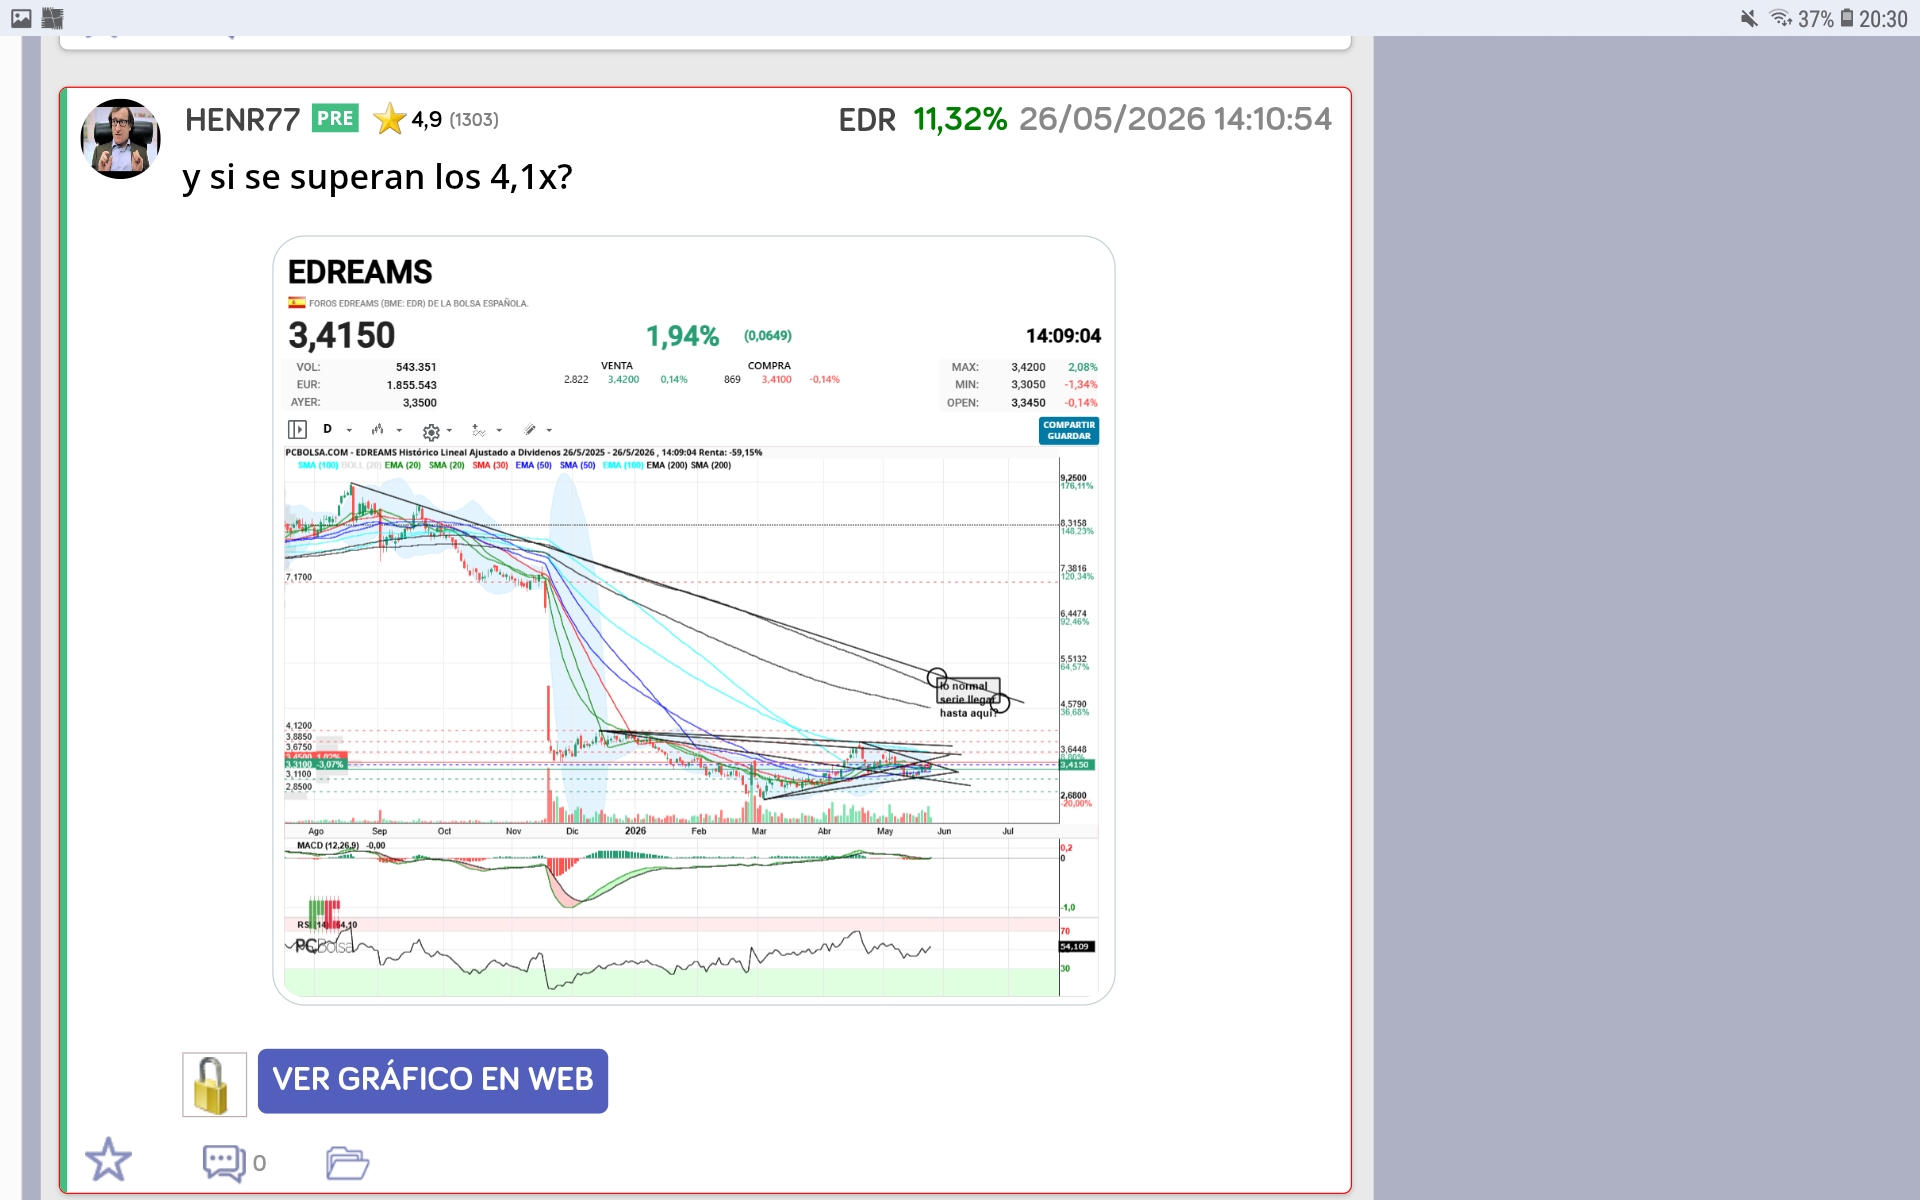Image resolution: width=1920 pixels, height=1200 pixels.
Task: Toggle the BOLL (20) indicator label
Action: (361, 465)
